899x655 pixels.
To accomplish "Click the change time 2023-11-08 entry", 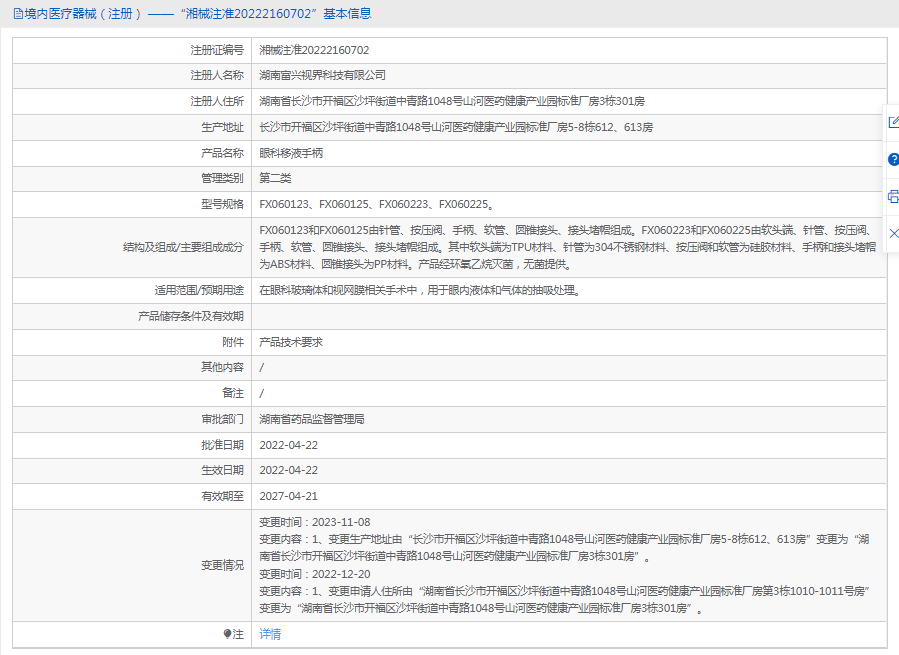I will [314, 522].
